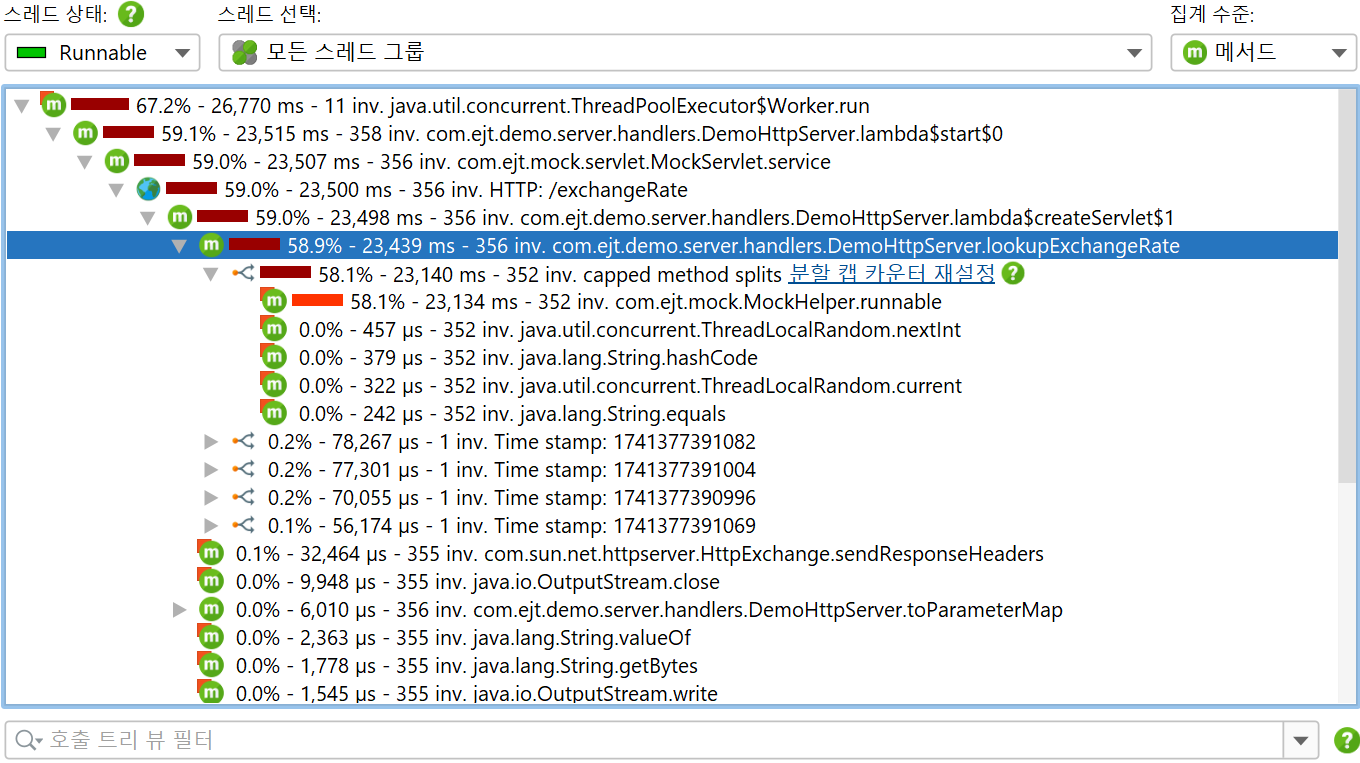Click method icon of MockHelper.runnable
Viewport: 1360px width, 763px height.
coord(273,300)
